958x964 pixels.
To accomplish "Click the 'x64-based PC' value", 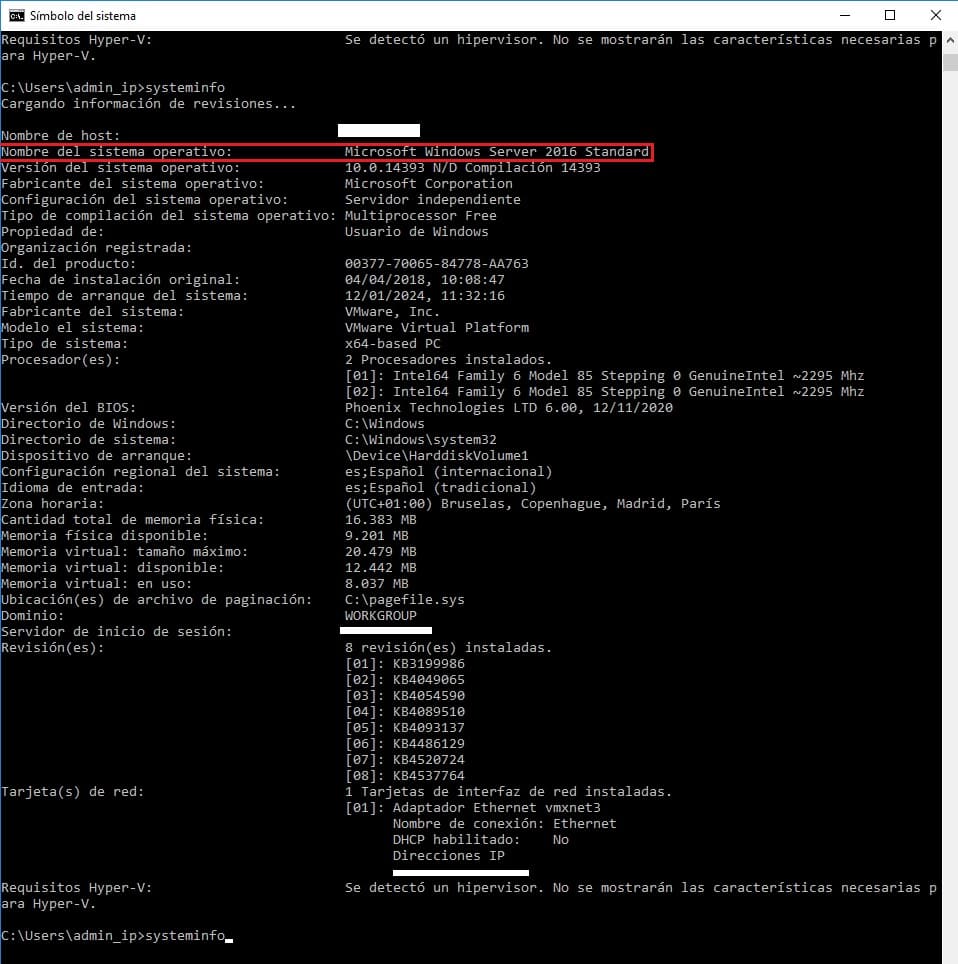I will [392, 343].
